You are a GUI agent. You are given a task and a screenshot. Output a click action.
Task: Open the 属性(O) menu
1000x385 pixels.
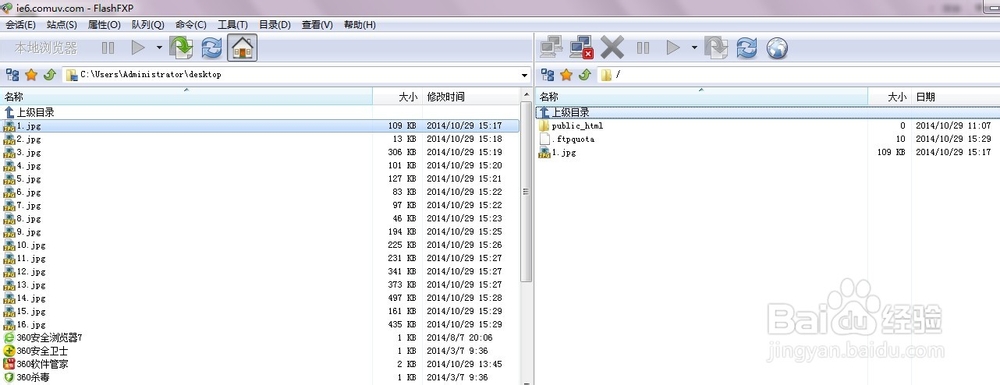click(x=104, y=25)
